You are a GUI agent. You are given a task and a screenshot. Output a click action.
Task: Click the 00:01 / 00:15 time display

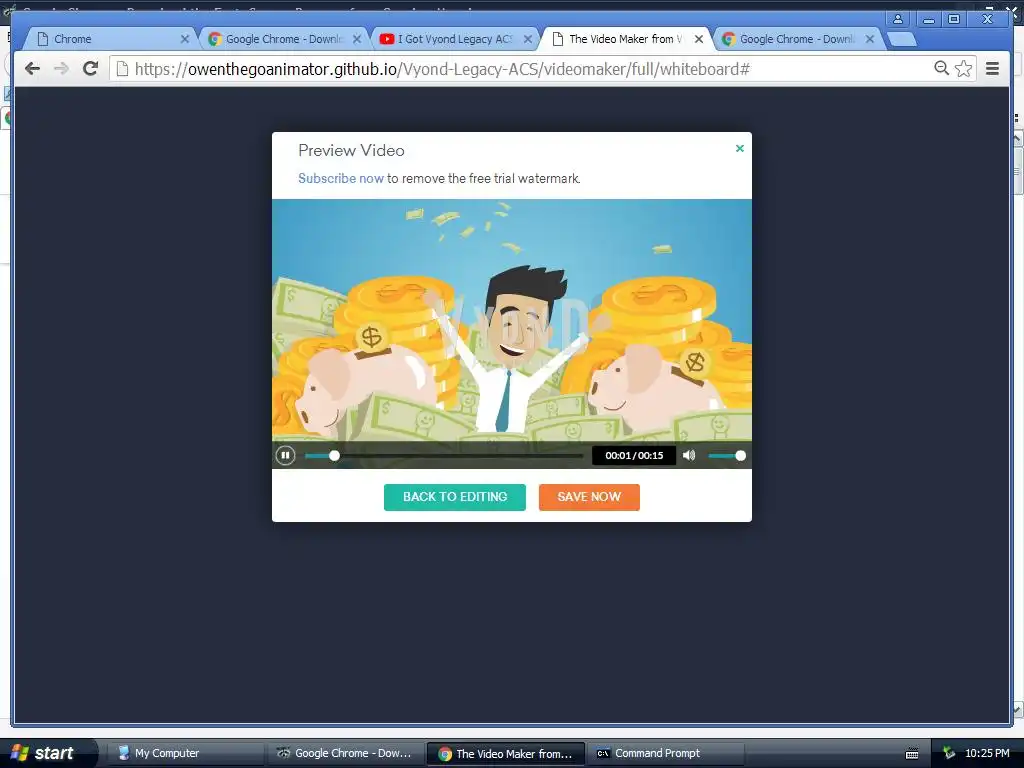634,455
